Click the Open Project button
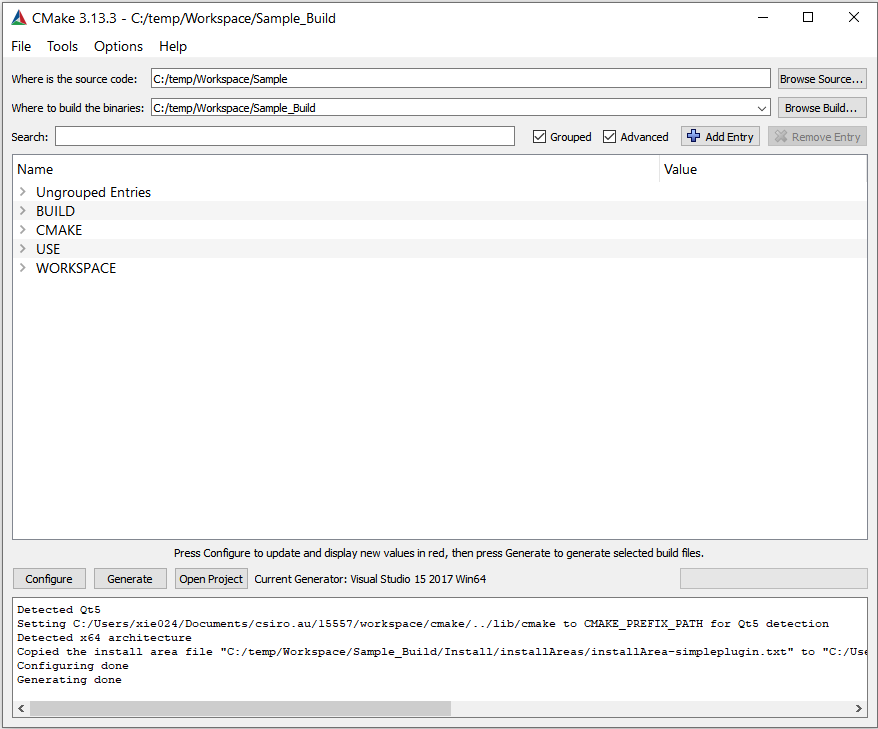Viewport: 878px width, 729px height. [x=211, y=579]
